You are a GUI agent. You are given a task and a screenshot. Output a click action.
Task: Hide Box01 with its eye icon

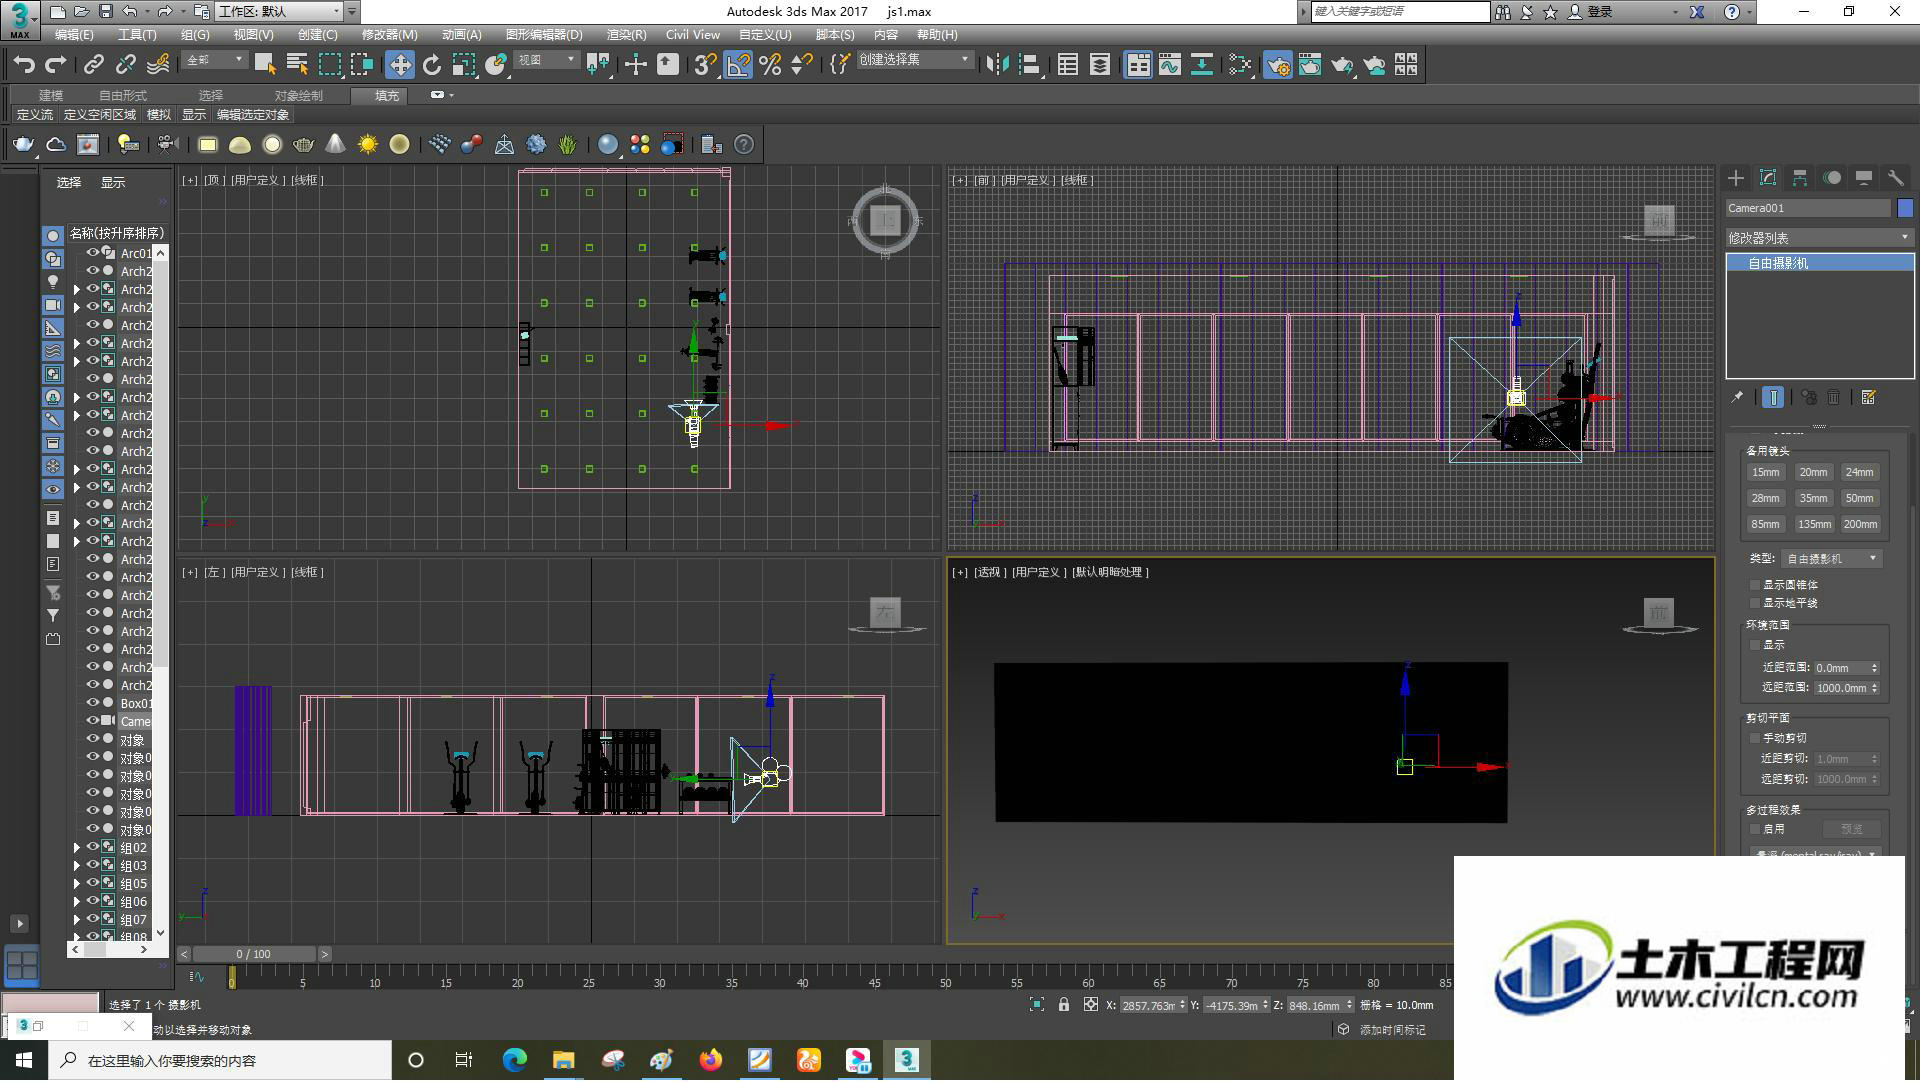pyautogui.click(x=93, y=704)
